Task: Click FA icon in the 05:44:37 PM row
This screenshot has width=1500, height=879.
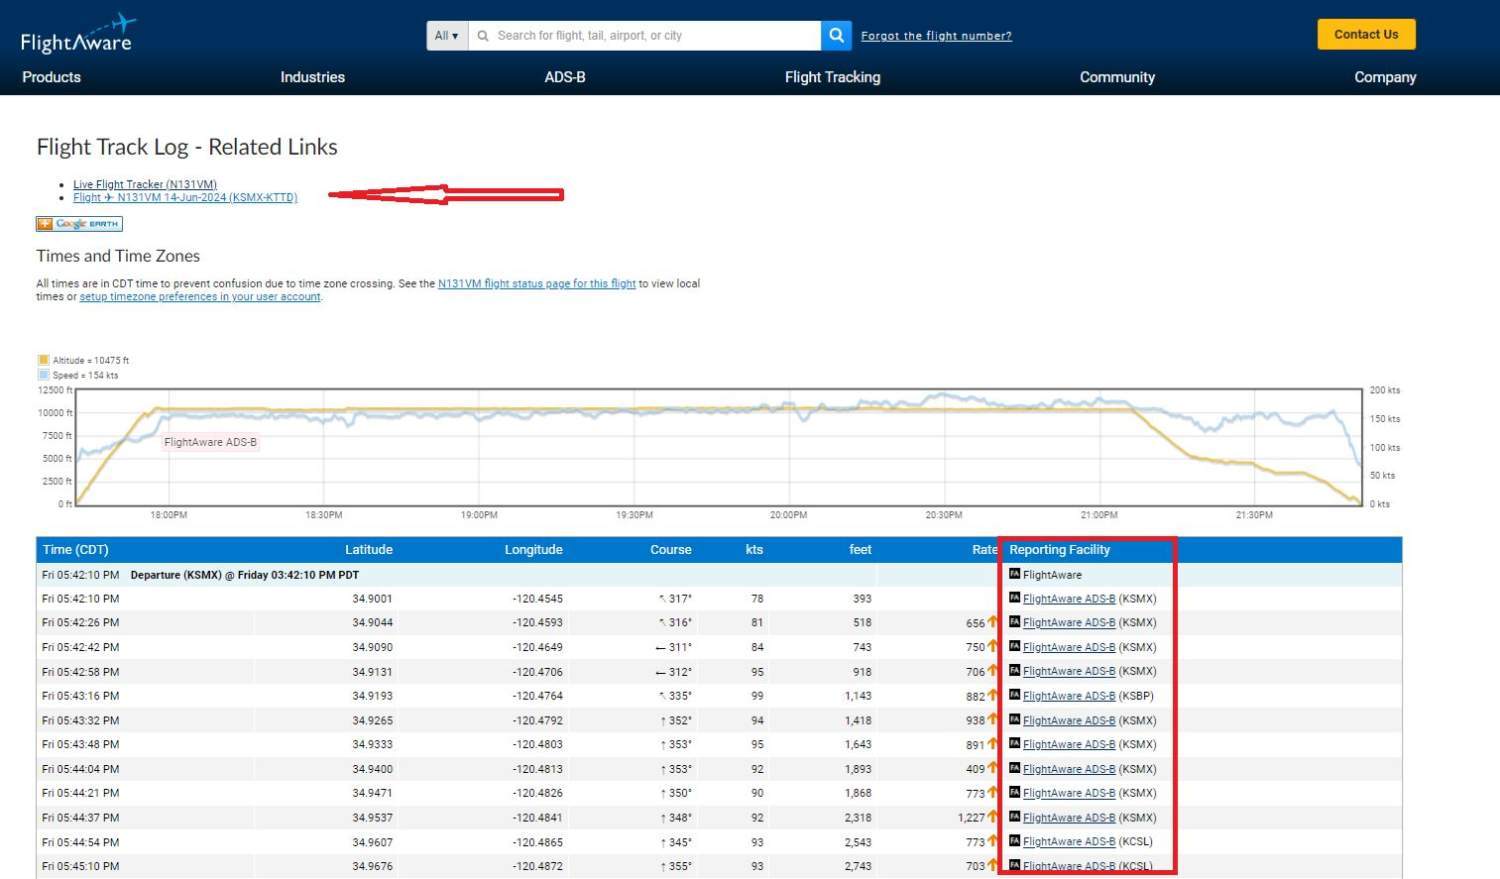Action: 1014,817
